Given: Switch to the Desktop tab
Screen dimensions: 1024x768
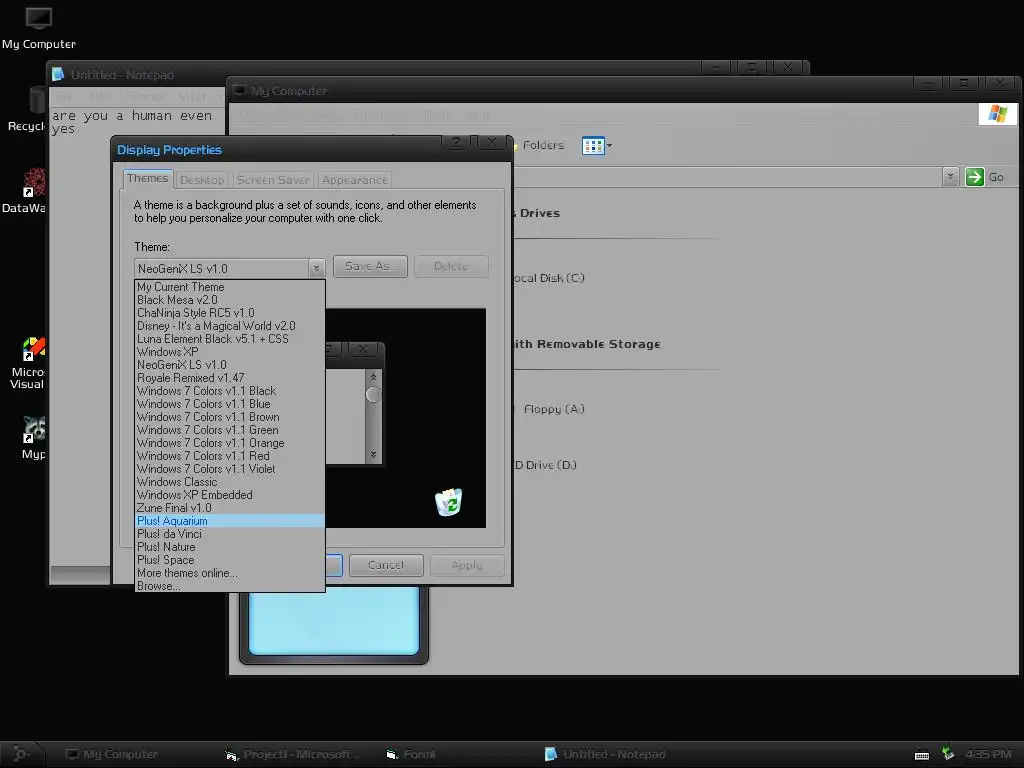Looking at the screenshot, I should tap(202, 180).
